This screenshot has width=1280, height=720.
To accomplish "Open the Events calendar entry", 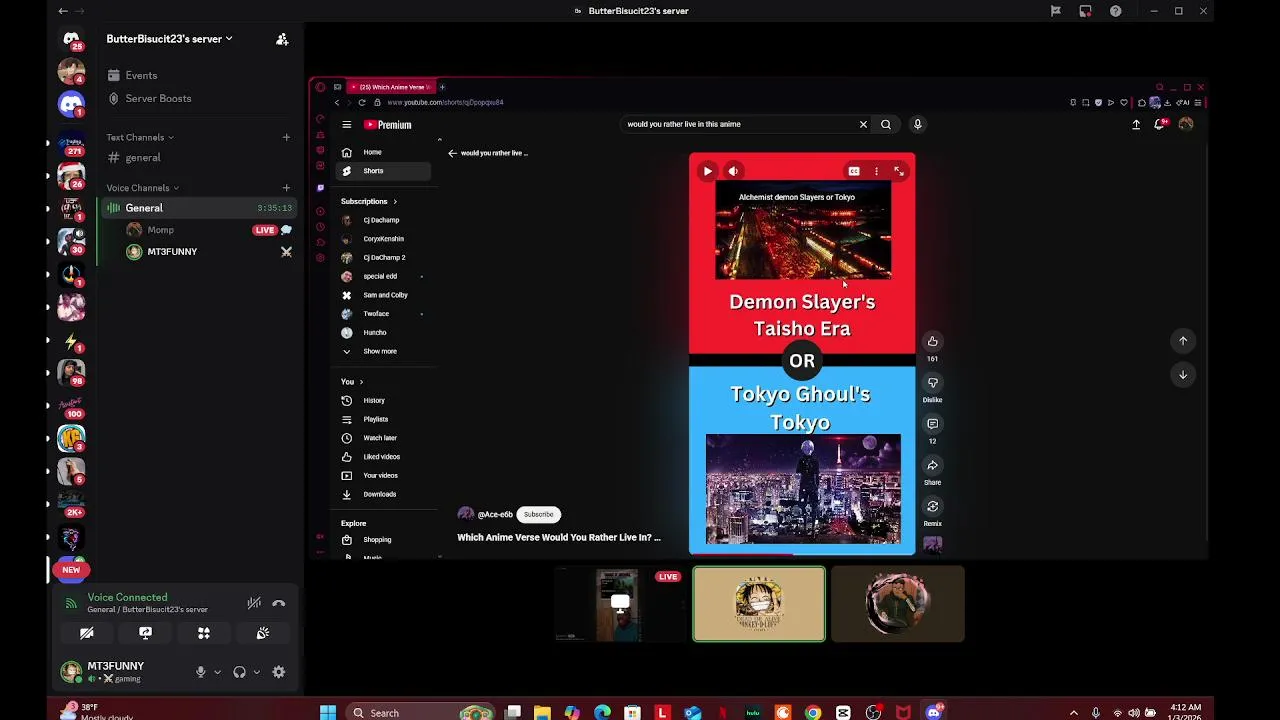I will [141, 75].
